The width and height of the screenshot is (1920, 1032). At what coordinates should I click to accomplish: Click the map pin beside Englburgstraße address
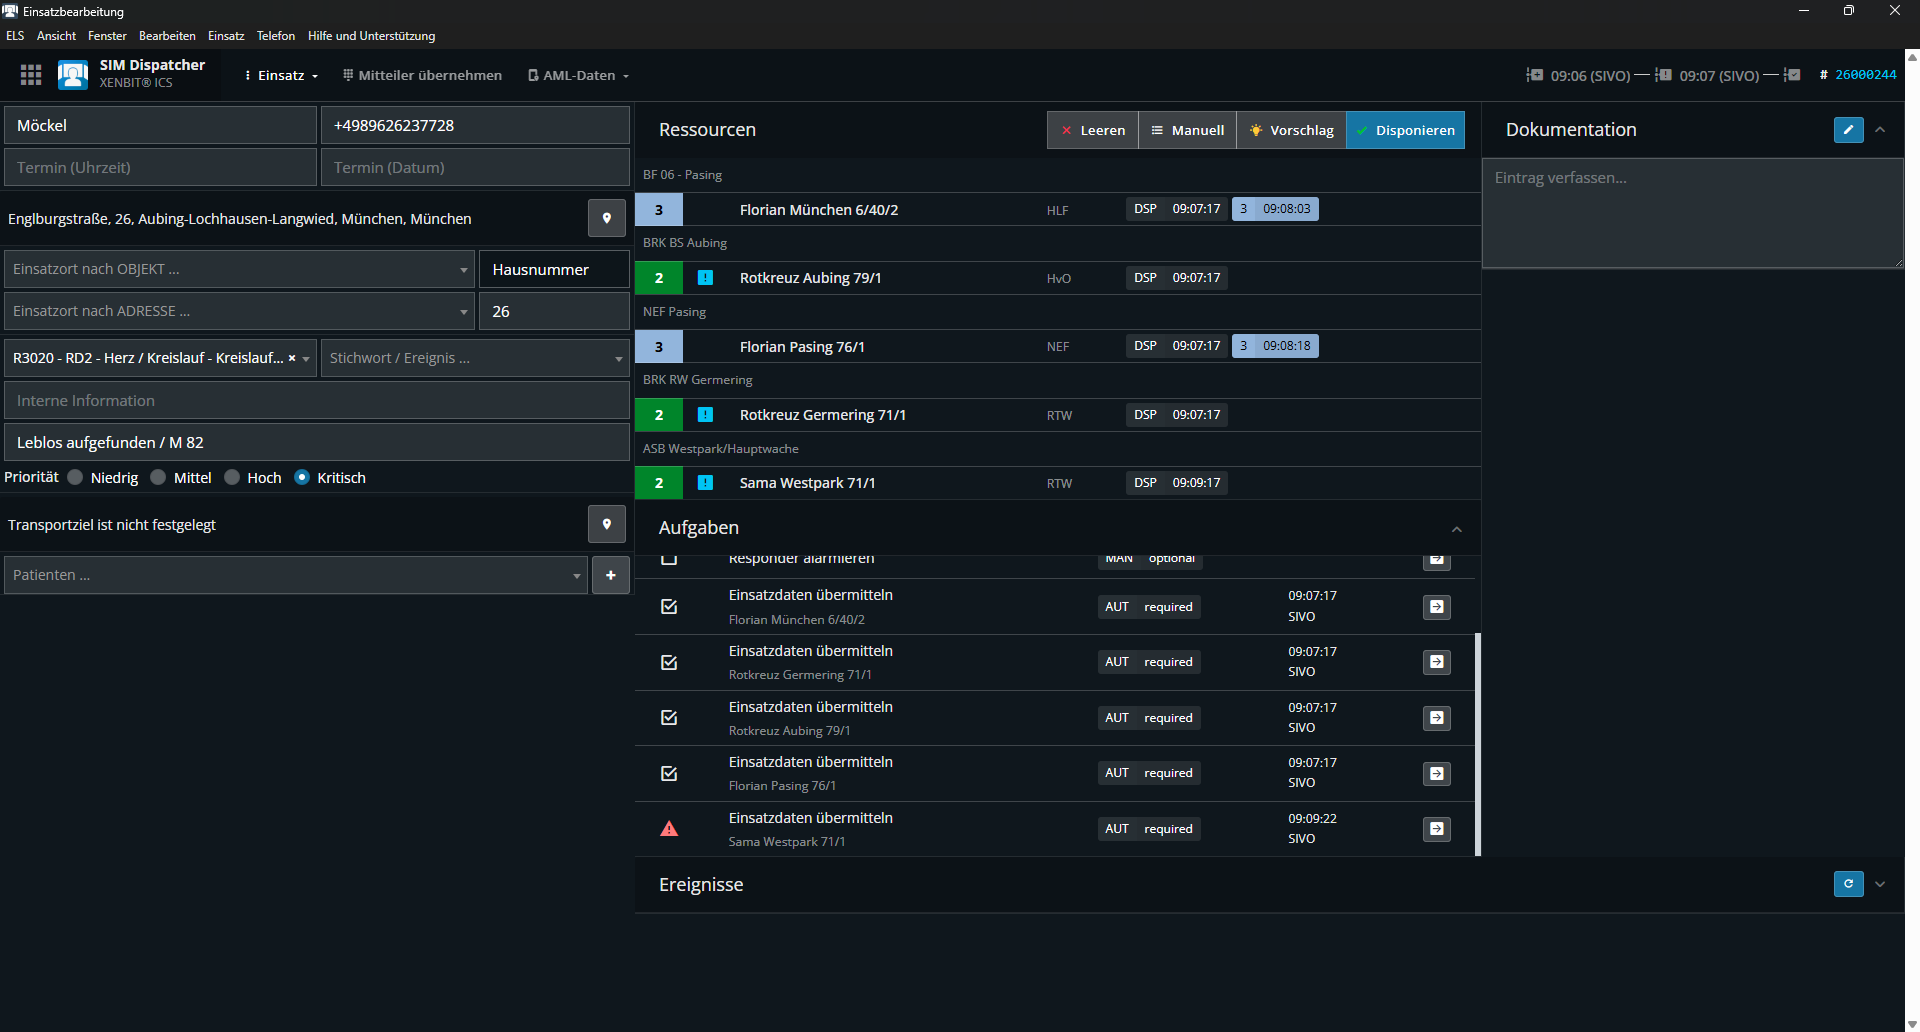[606, 218]
